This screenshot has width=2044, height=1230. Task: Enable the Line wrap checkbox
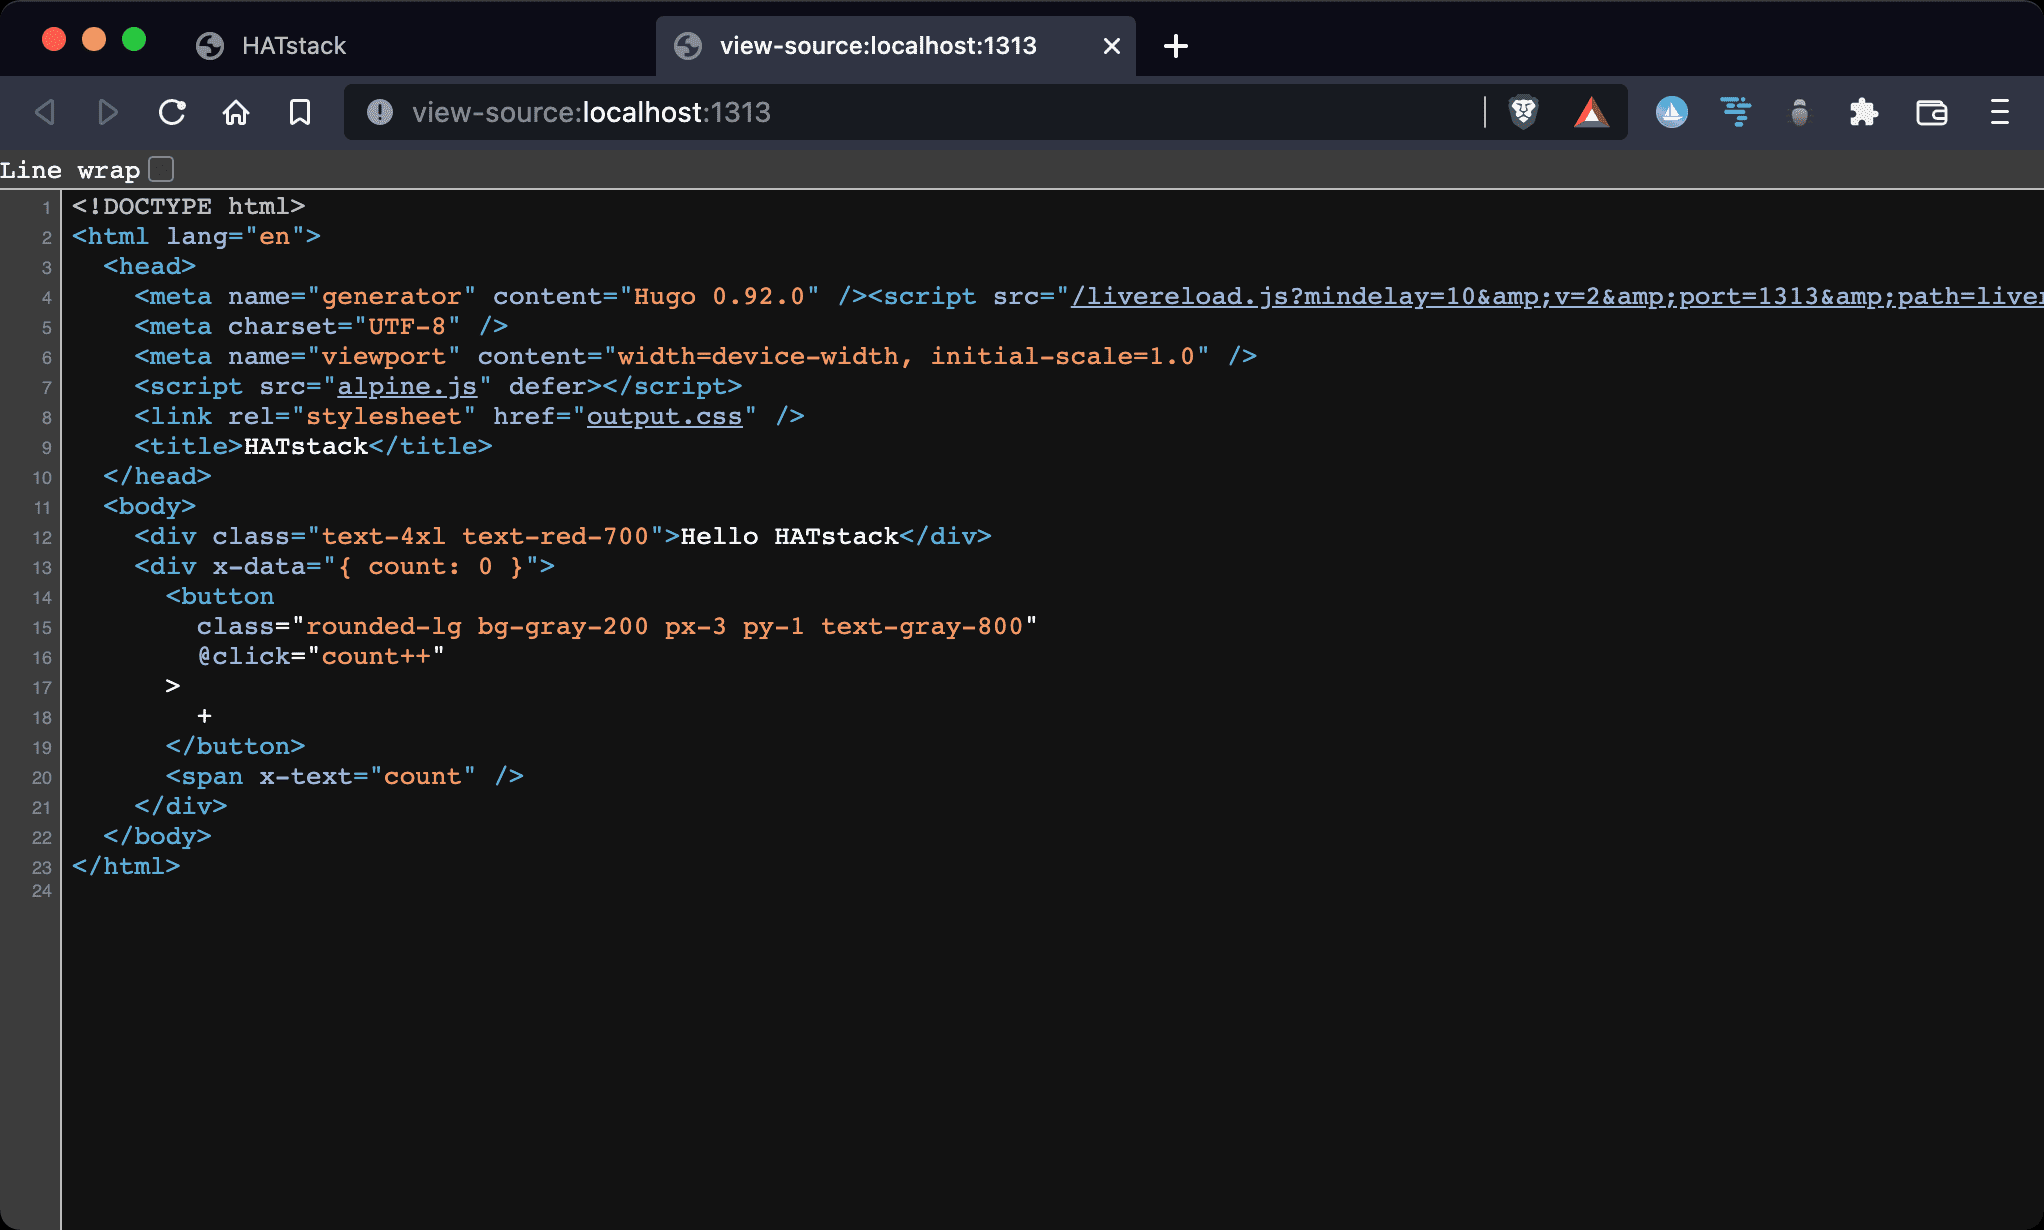(x=161, y=169)
